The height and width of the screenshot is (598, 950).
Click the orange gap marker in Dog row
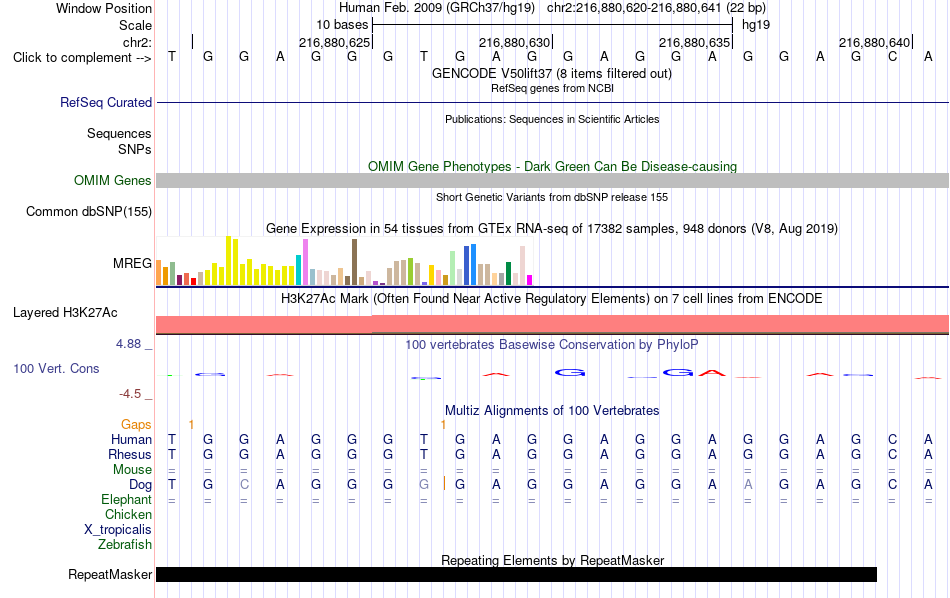[x=445, y=483]
